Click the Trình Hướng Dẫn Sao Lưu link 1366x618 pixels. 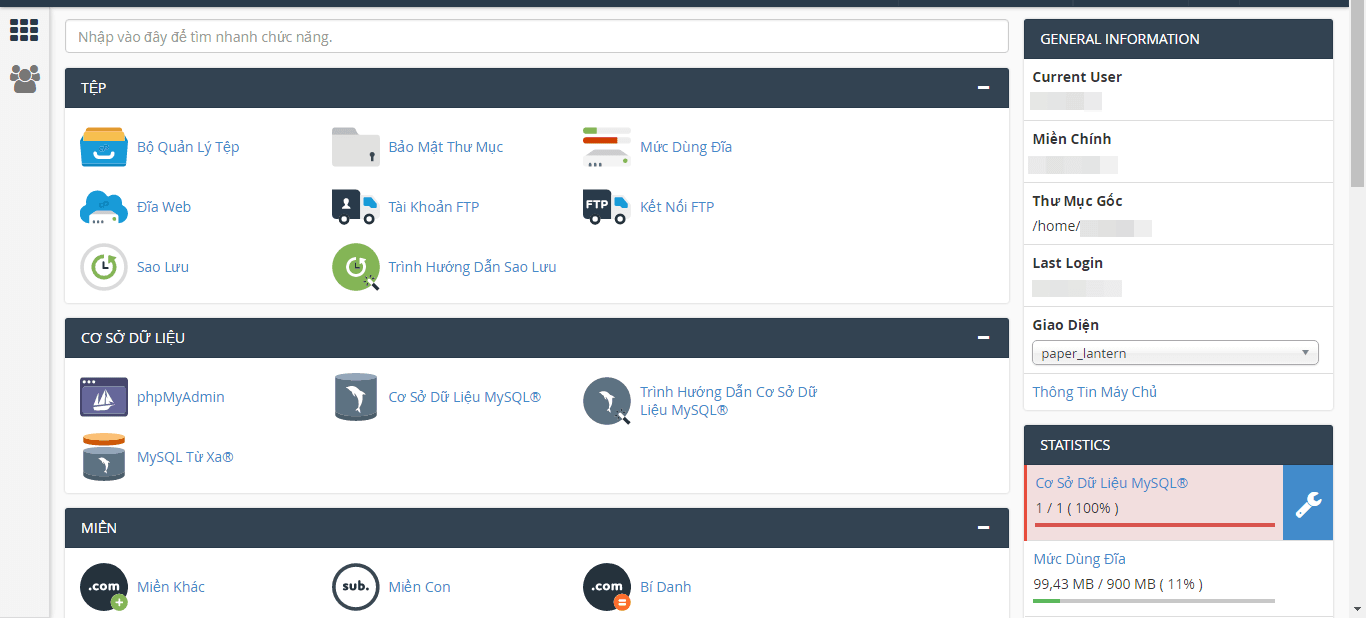(x=472, y=267)
